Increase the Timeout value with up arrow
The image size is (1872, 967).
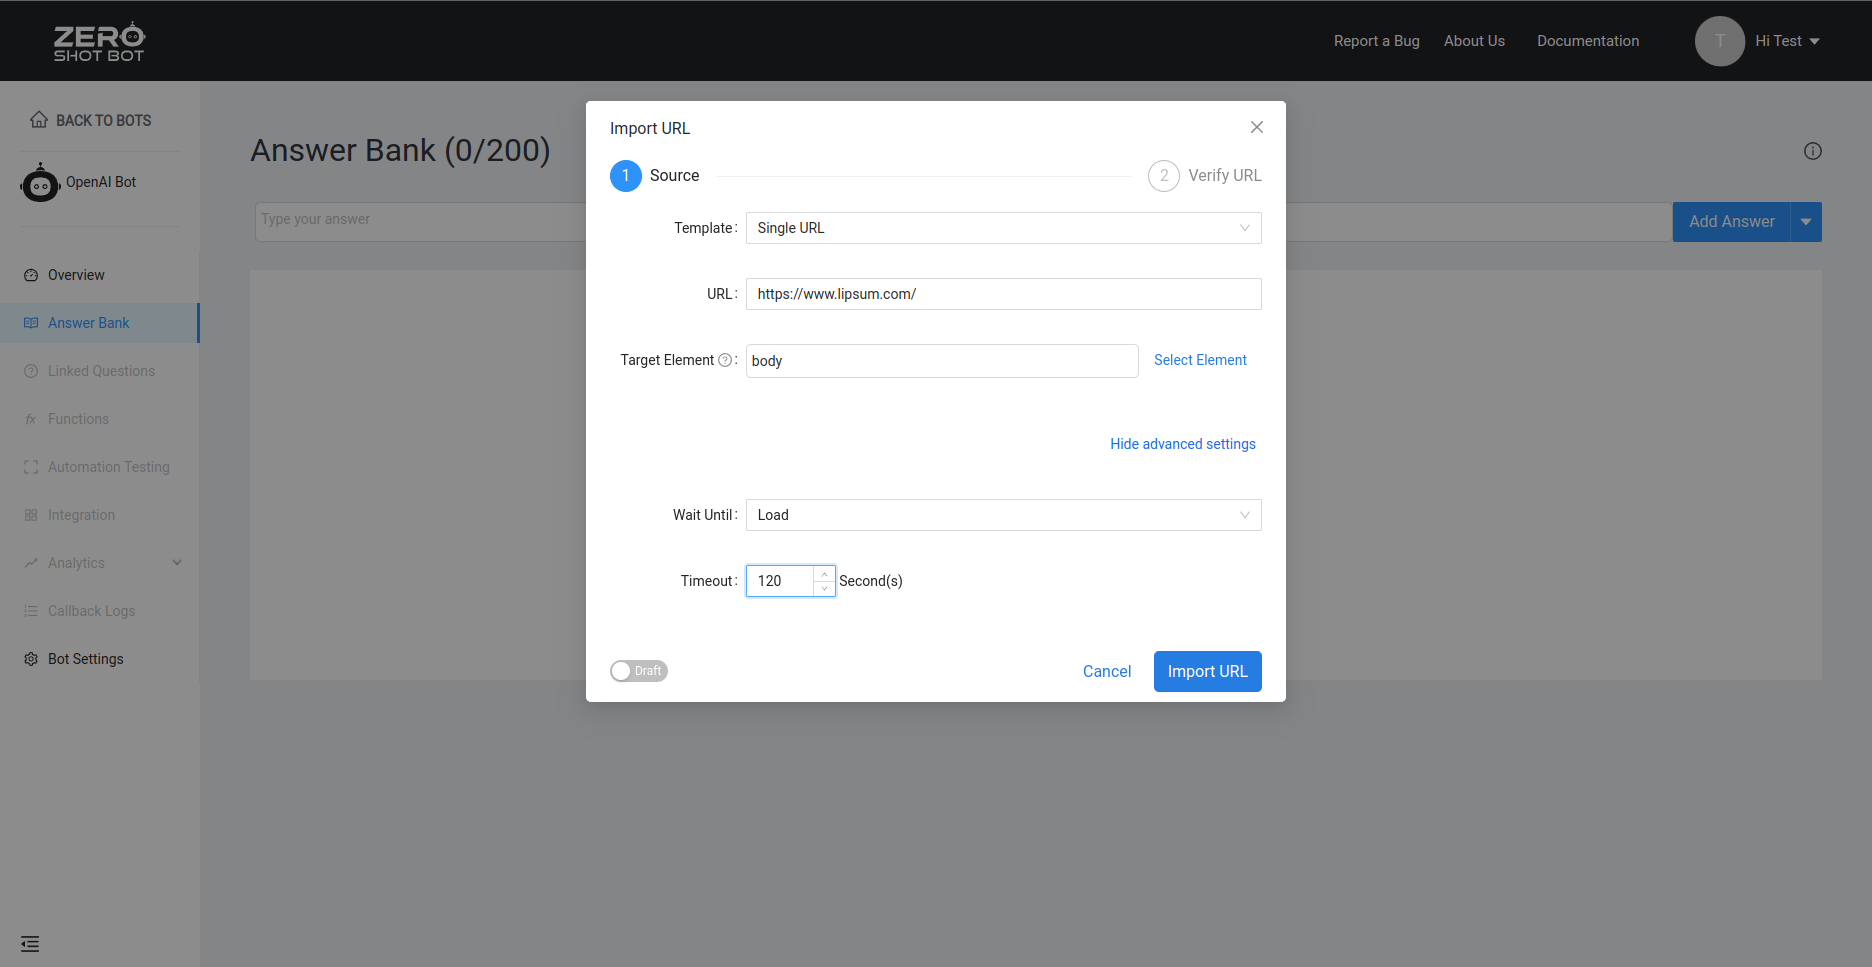[823, 573]
